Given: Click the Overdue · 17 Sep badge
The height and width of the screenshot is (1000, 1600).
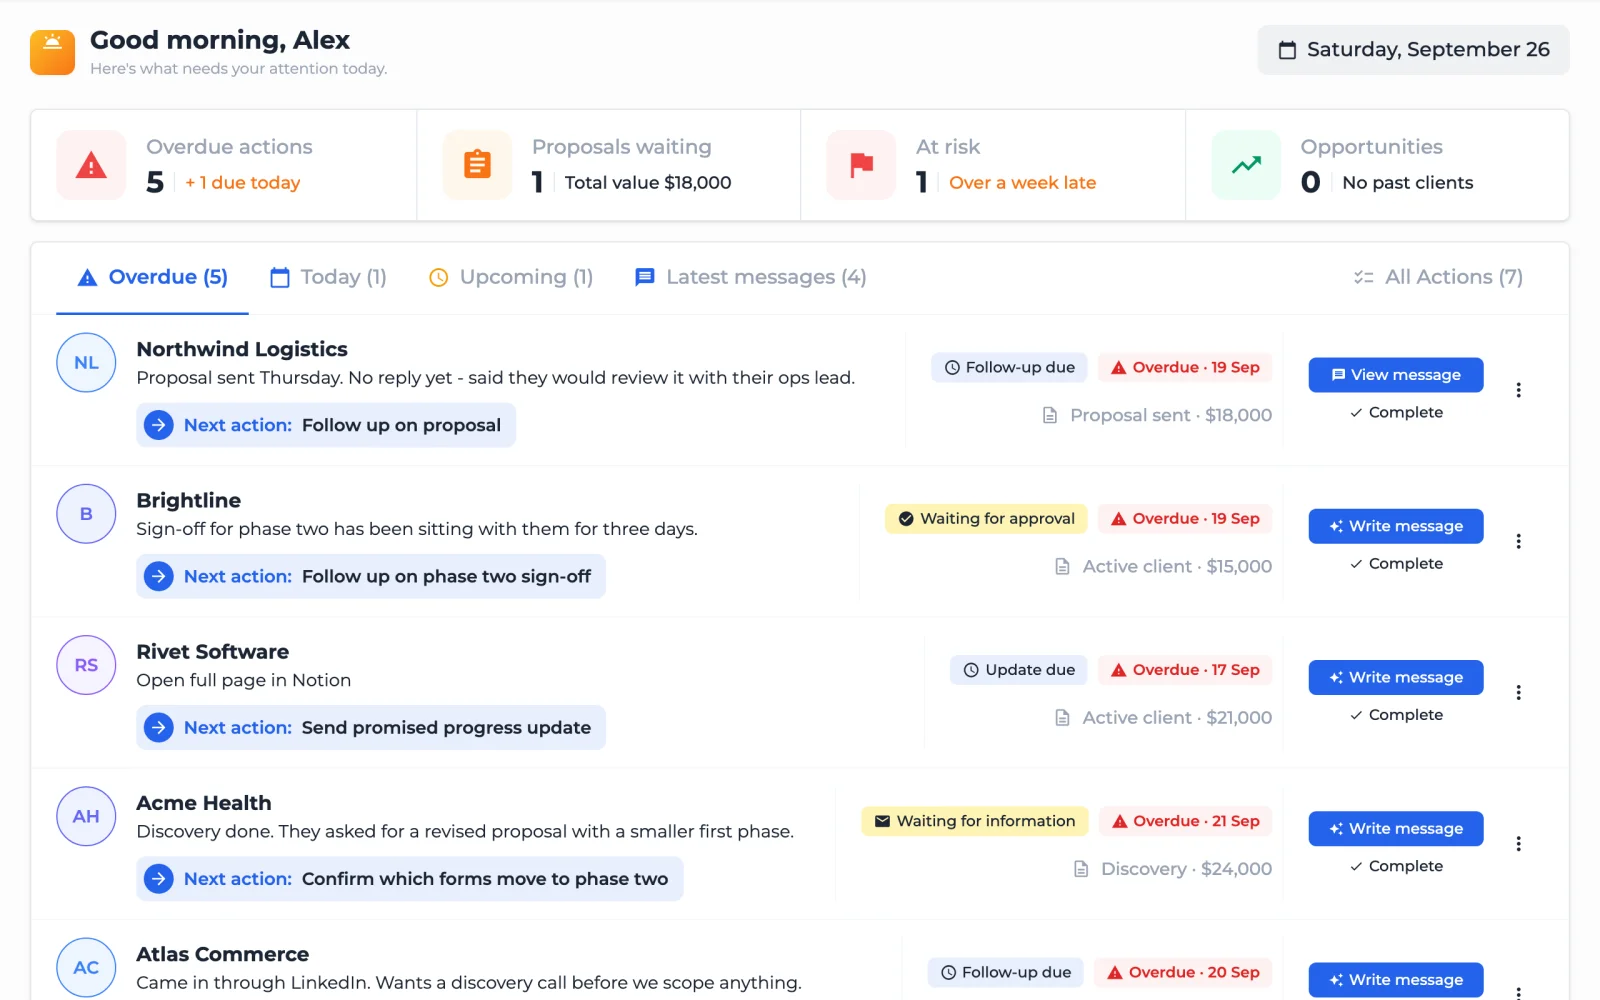Looking at the screenshot, I should click(1185, 669).
